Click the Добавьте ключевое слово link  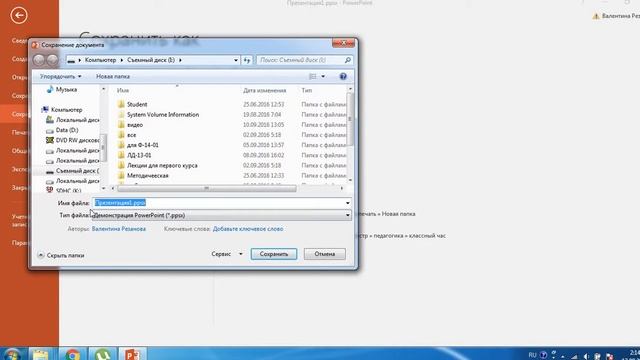[248, 229]
